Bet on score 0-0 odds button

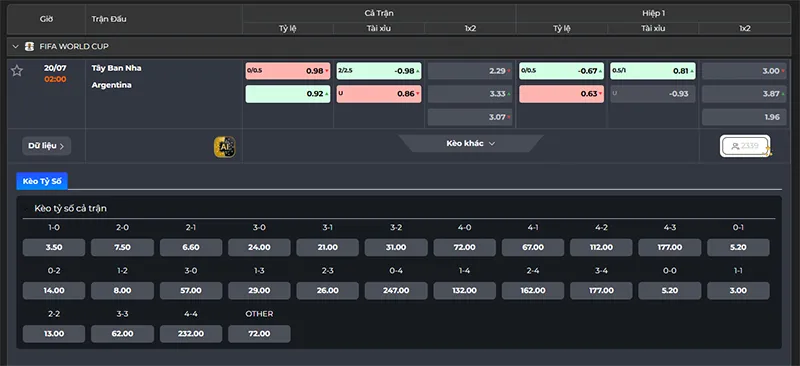[670, 290]
